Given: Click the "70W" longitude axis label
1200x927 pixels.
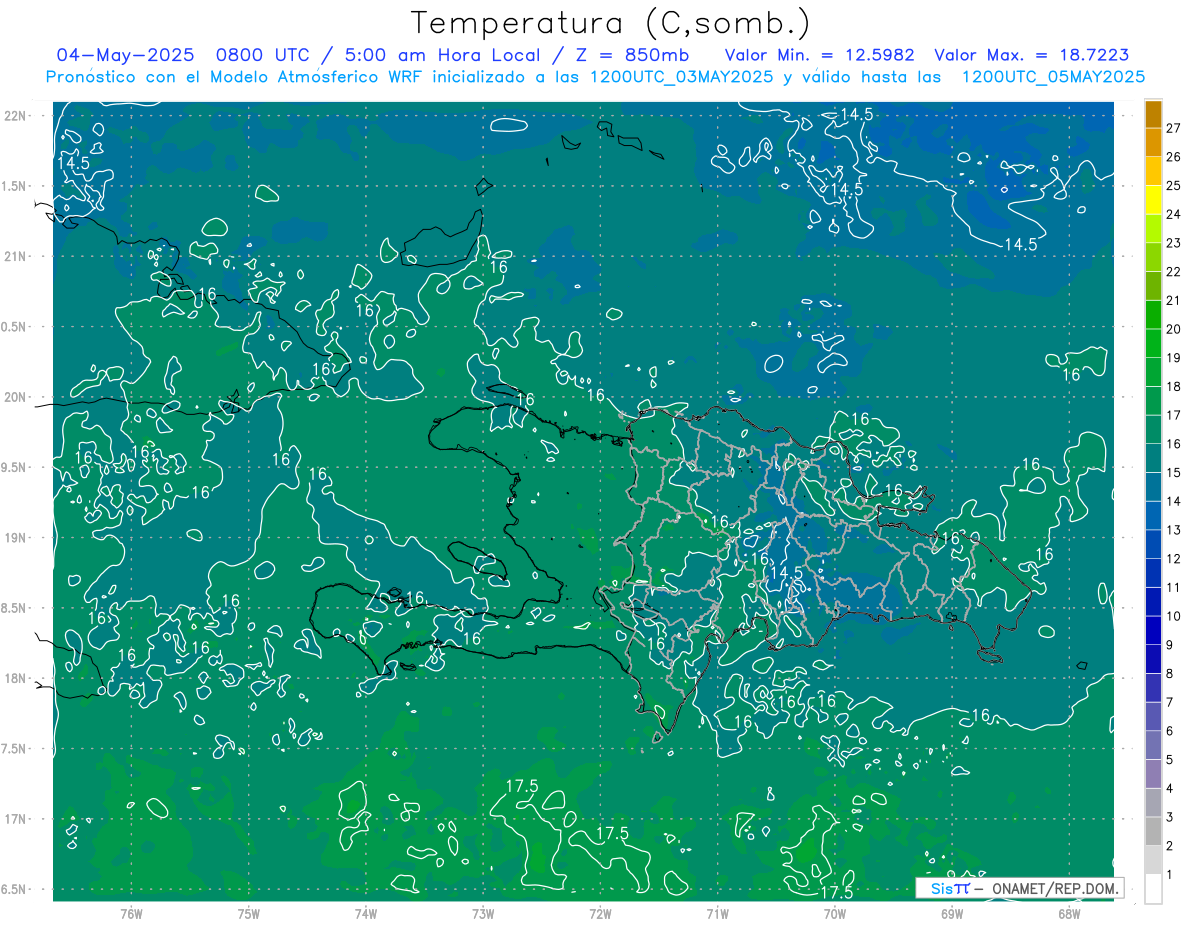Looking at the screenshot, I should 835,913.
